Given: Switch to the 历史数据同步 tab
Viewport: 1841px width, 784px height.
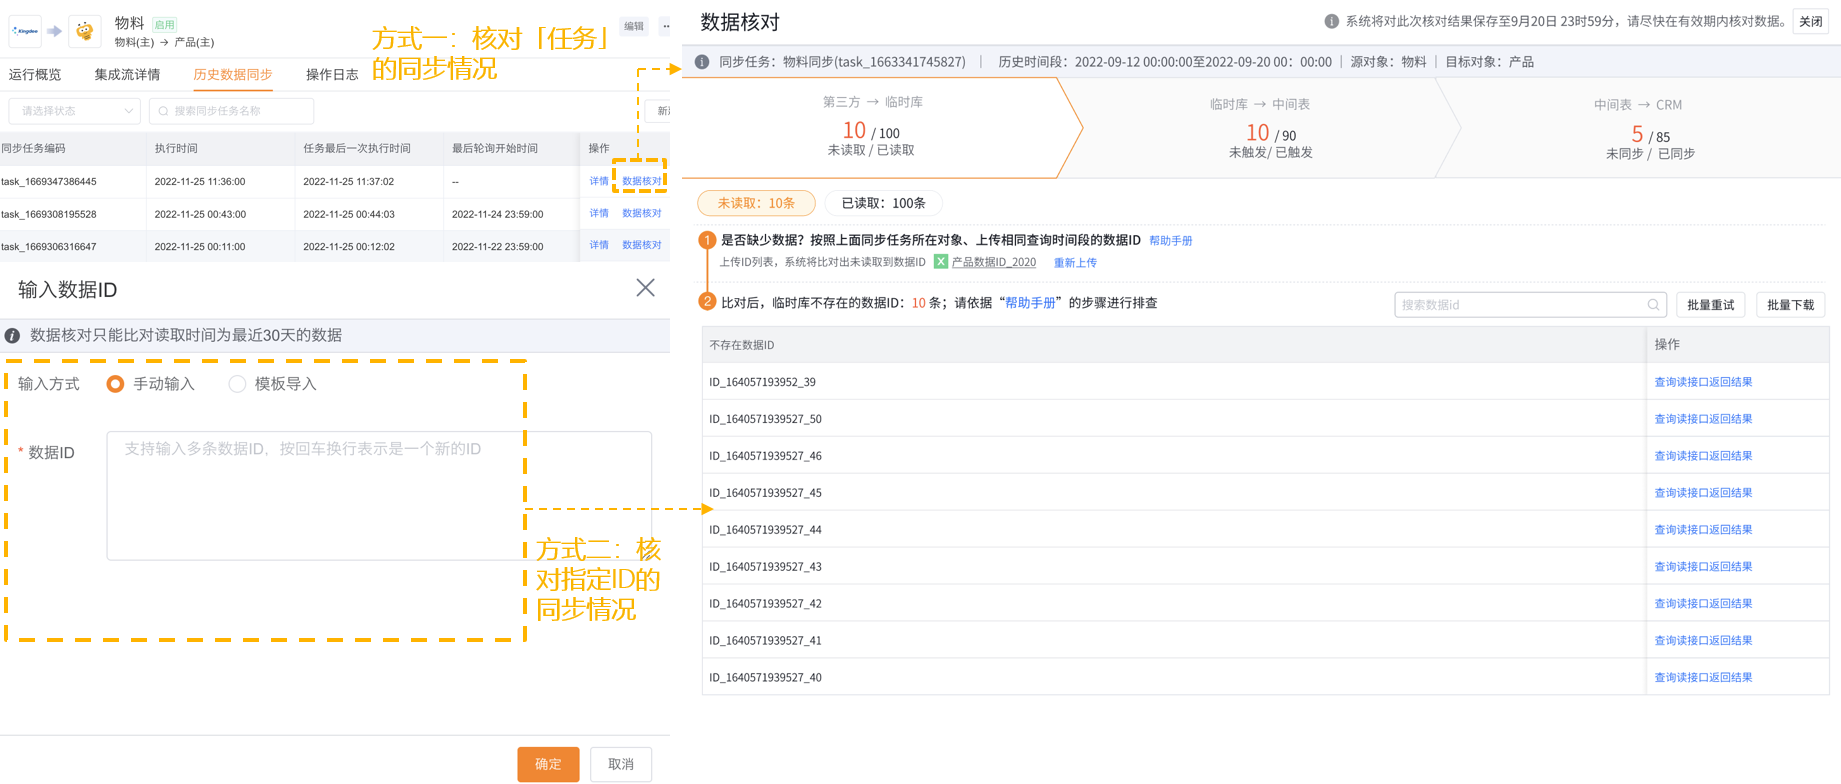Looking at the screenshot, I should [x=233, y=74].
